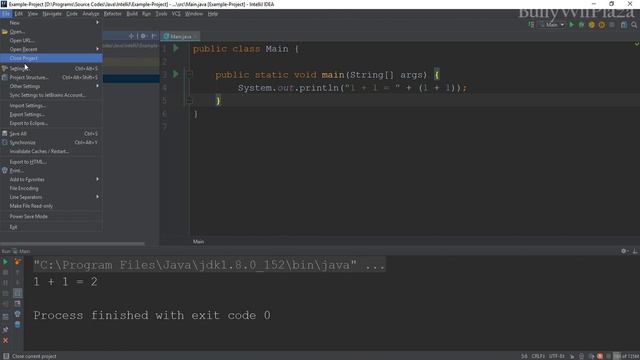Expand the Open Recent submenu
The image size is (640, 360).
click(51, 49)
